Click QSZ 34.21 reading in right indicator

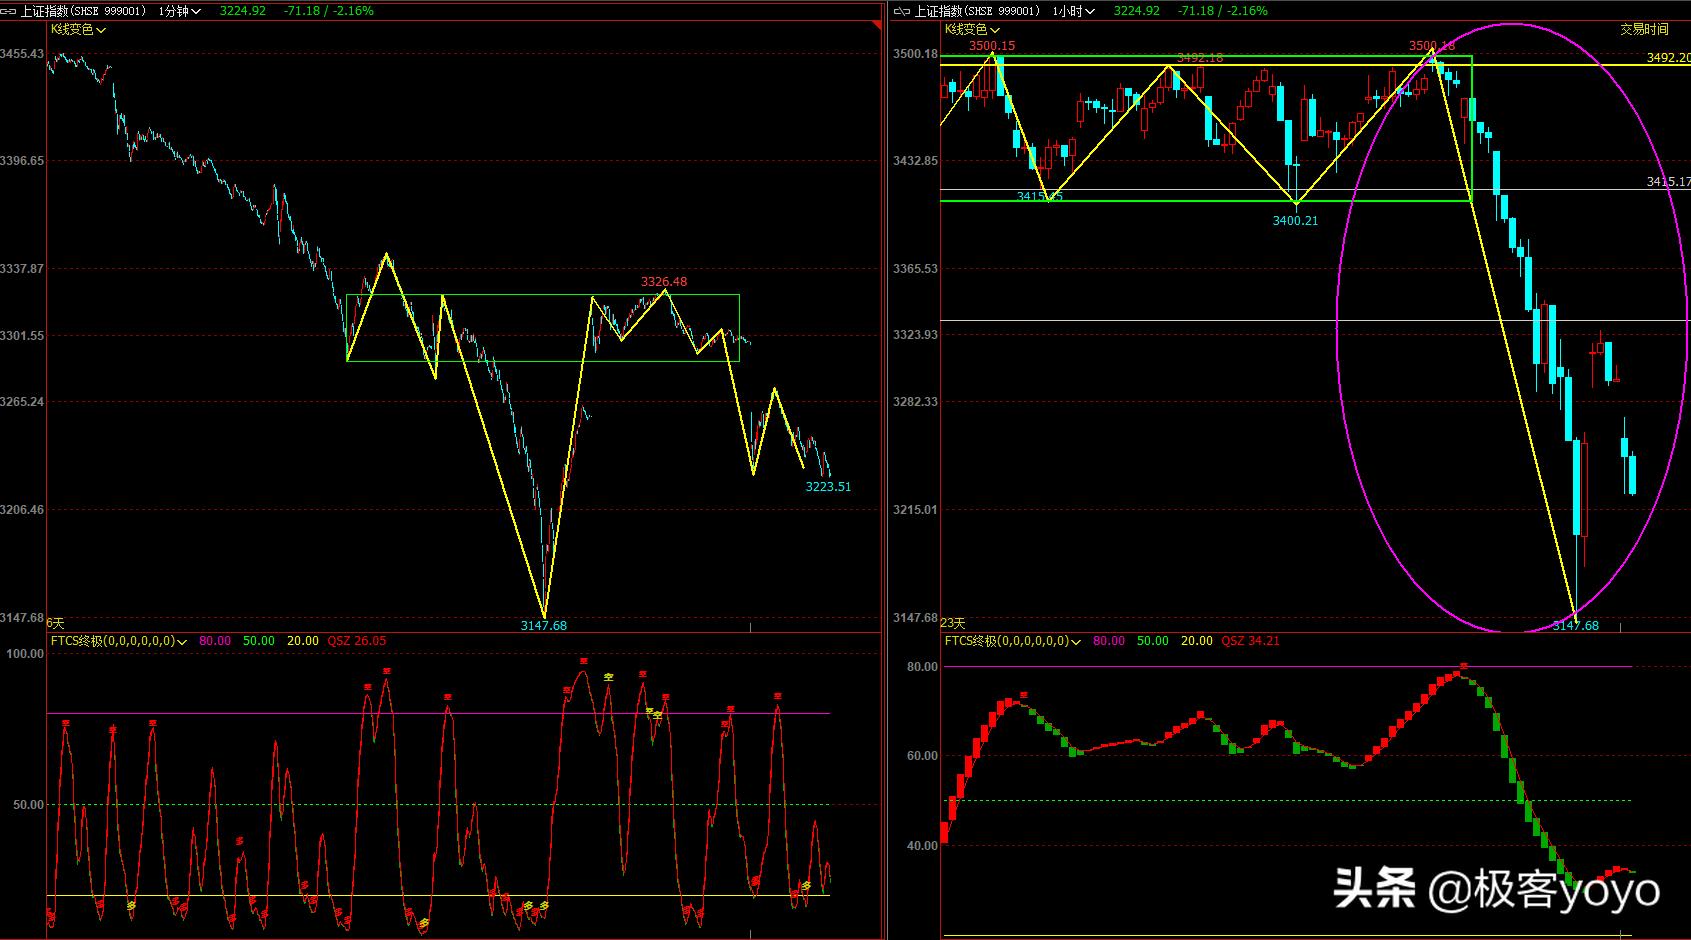pos(1250,641)
